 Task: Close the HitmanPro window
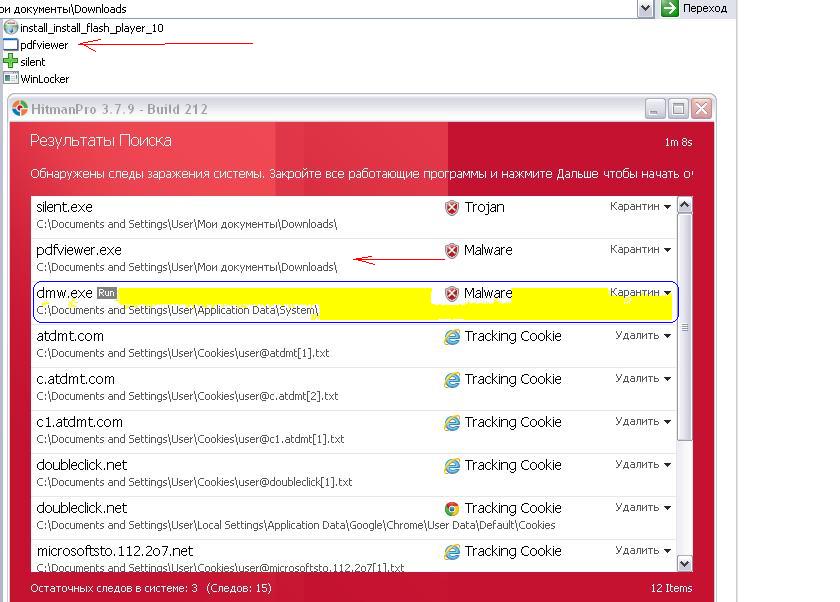tap(701, 109)
